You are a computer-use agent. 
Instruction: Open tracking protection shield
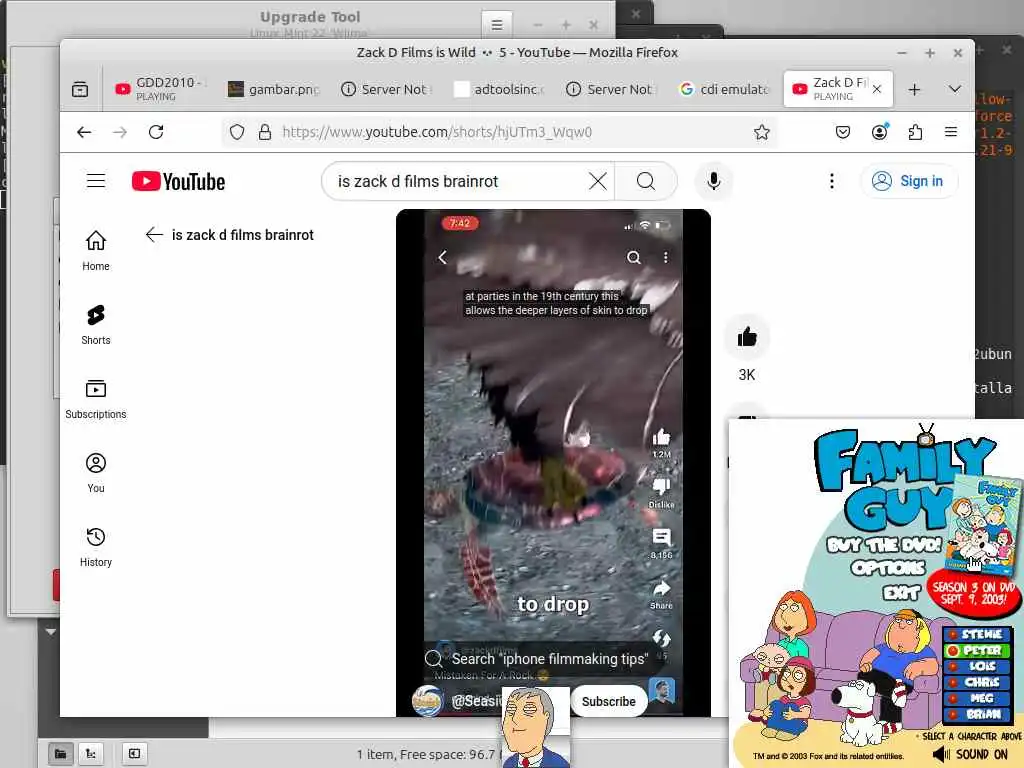237,132
